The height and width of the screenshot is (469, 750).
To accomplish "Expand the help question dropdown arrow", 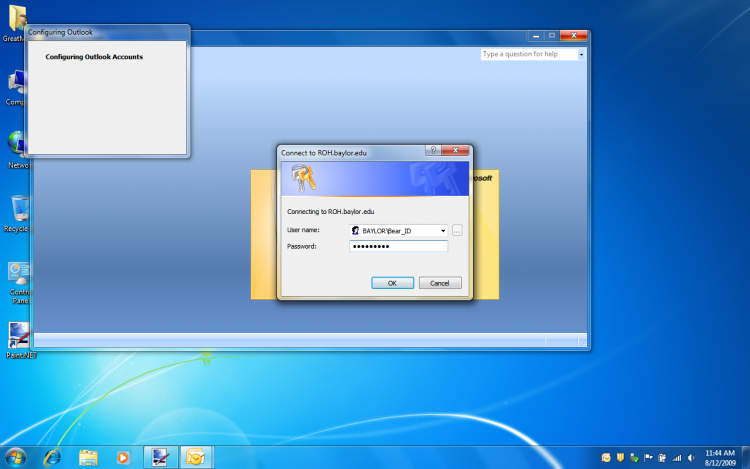I will 581,55.
